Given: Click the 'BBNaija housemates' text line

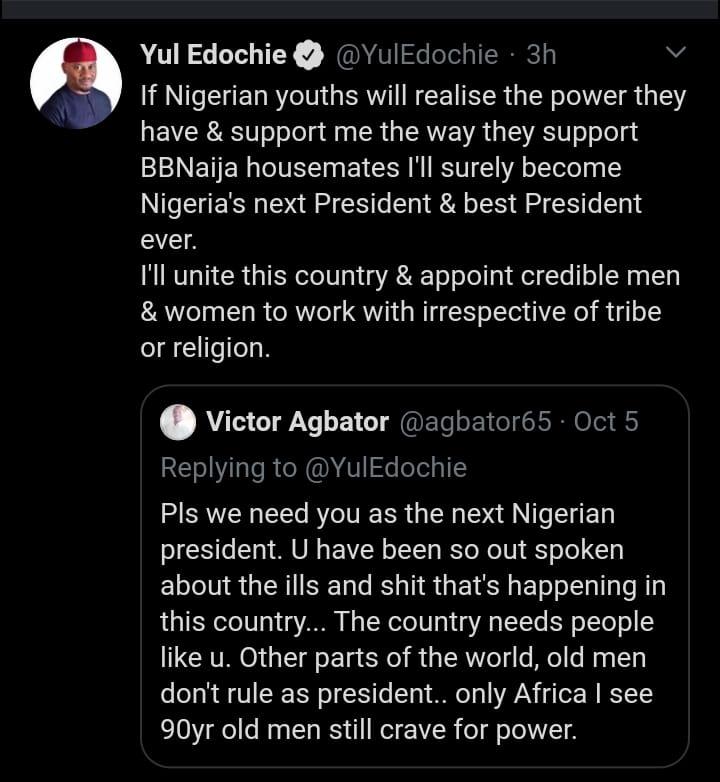Looking at the screenshot, I should pyautogui.click(x=380, y=167).
